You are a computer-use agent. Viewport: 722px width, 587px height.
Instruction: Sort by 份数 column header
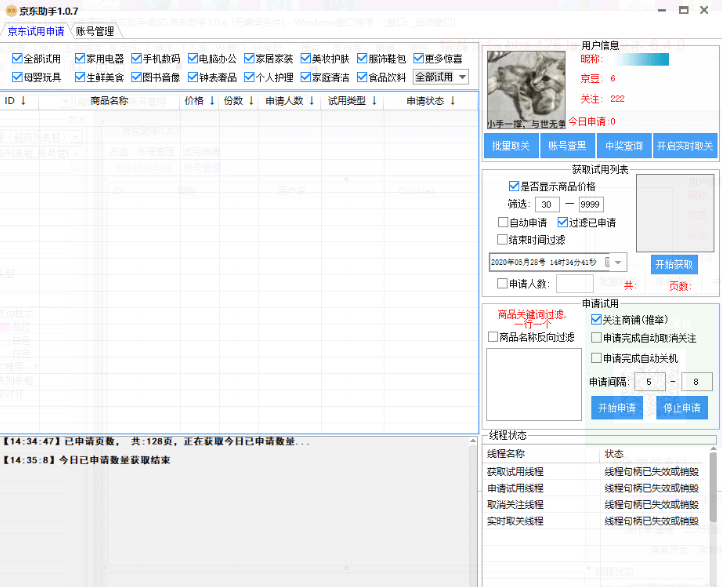(239, 100)
